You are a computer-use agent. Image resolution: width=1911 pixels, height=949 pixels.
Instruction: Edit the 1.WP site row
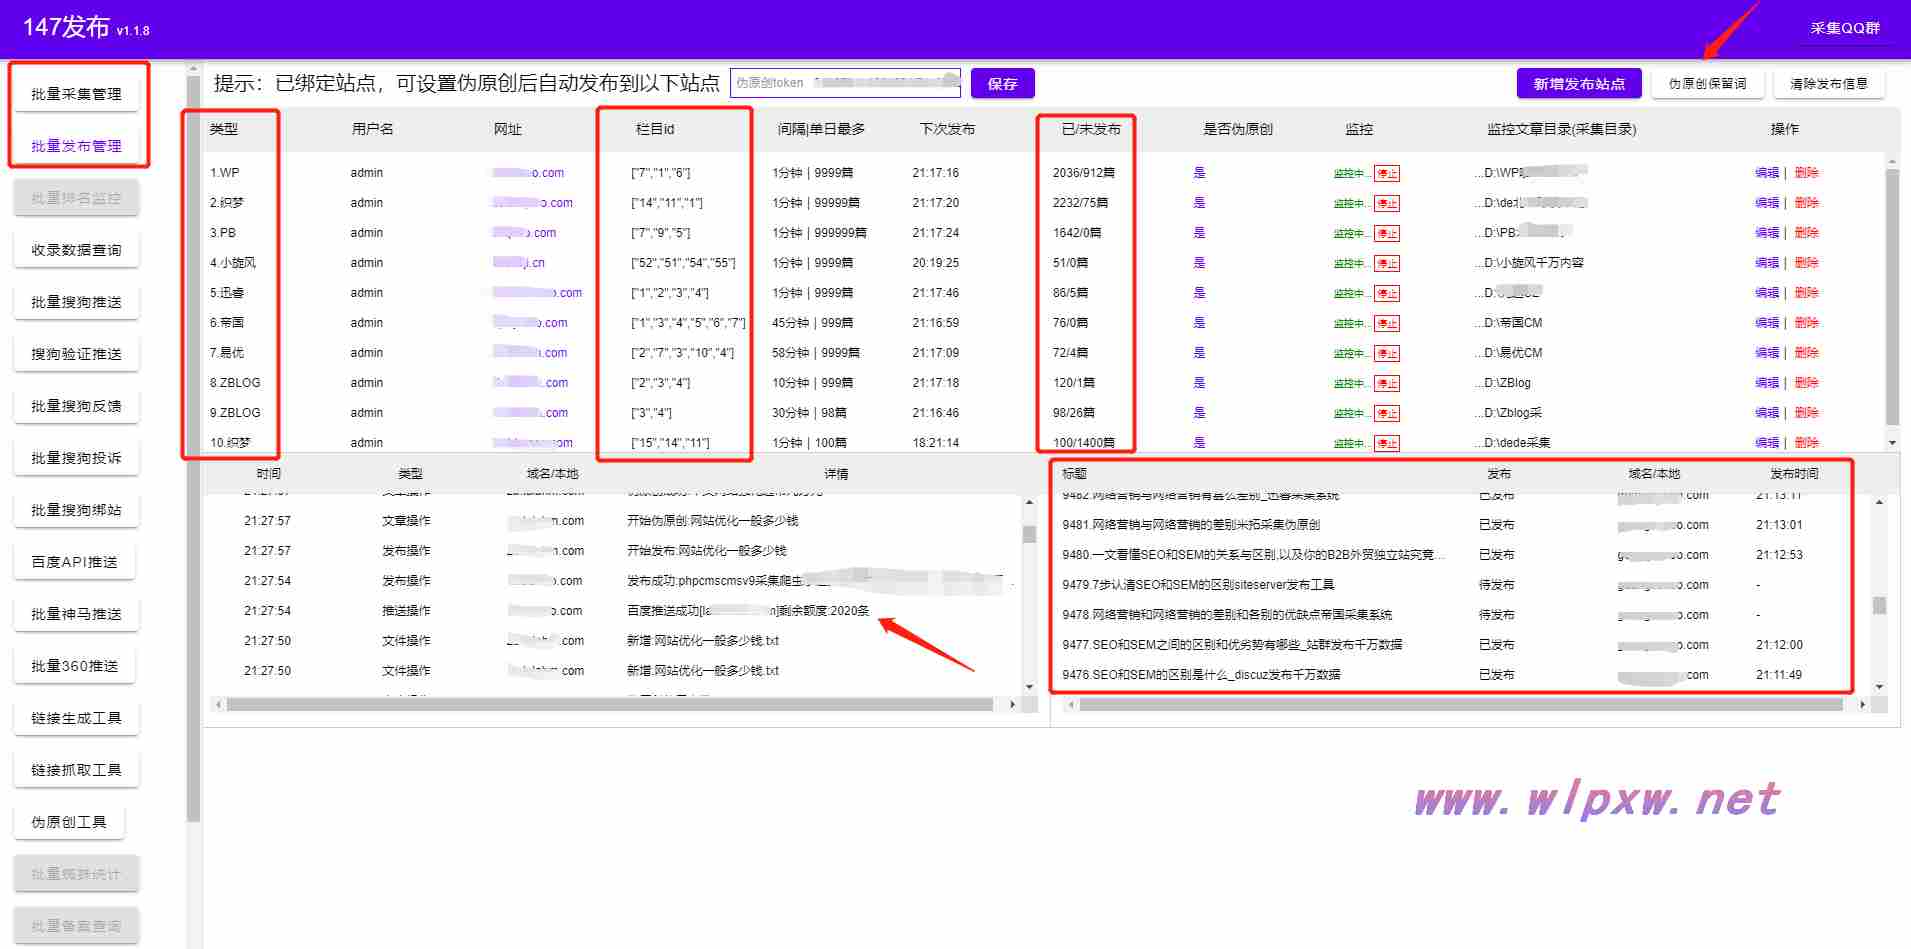click(x=1767, y=173)
